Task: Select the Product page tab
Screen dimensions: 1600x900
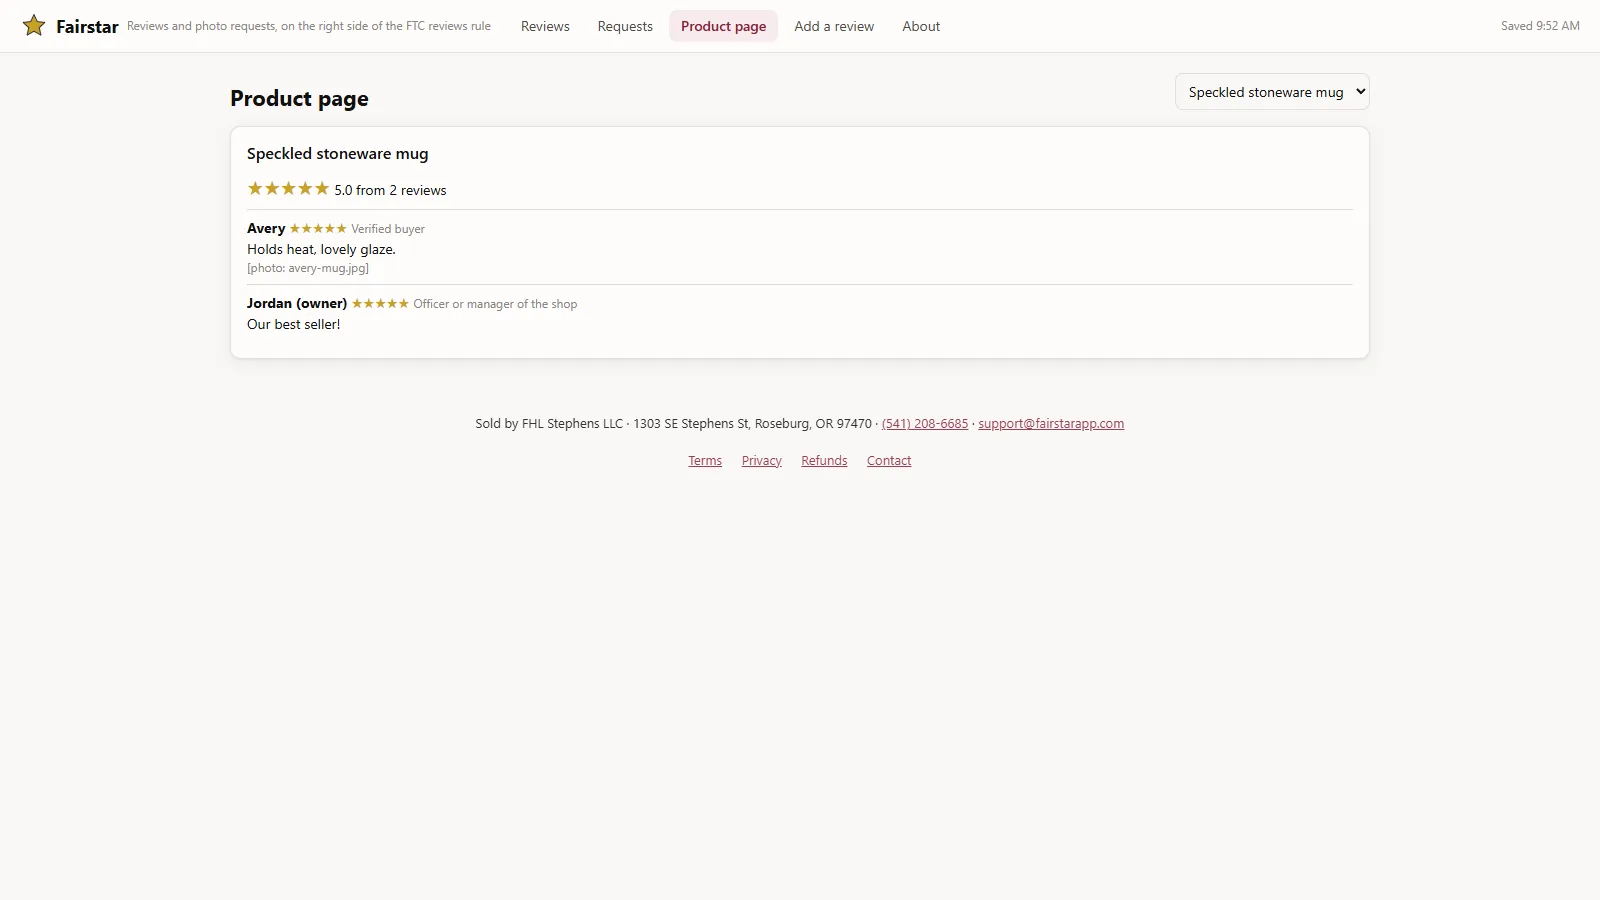Action: [x=723, y=26]
